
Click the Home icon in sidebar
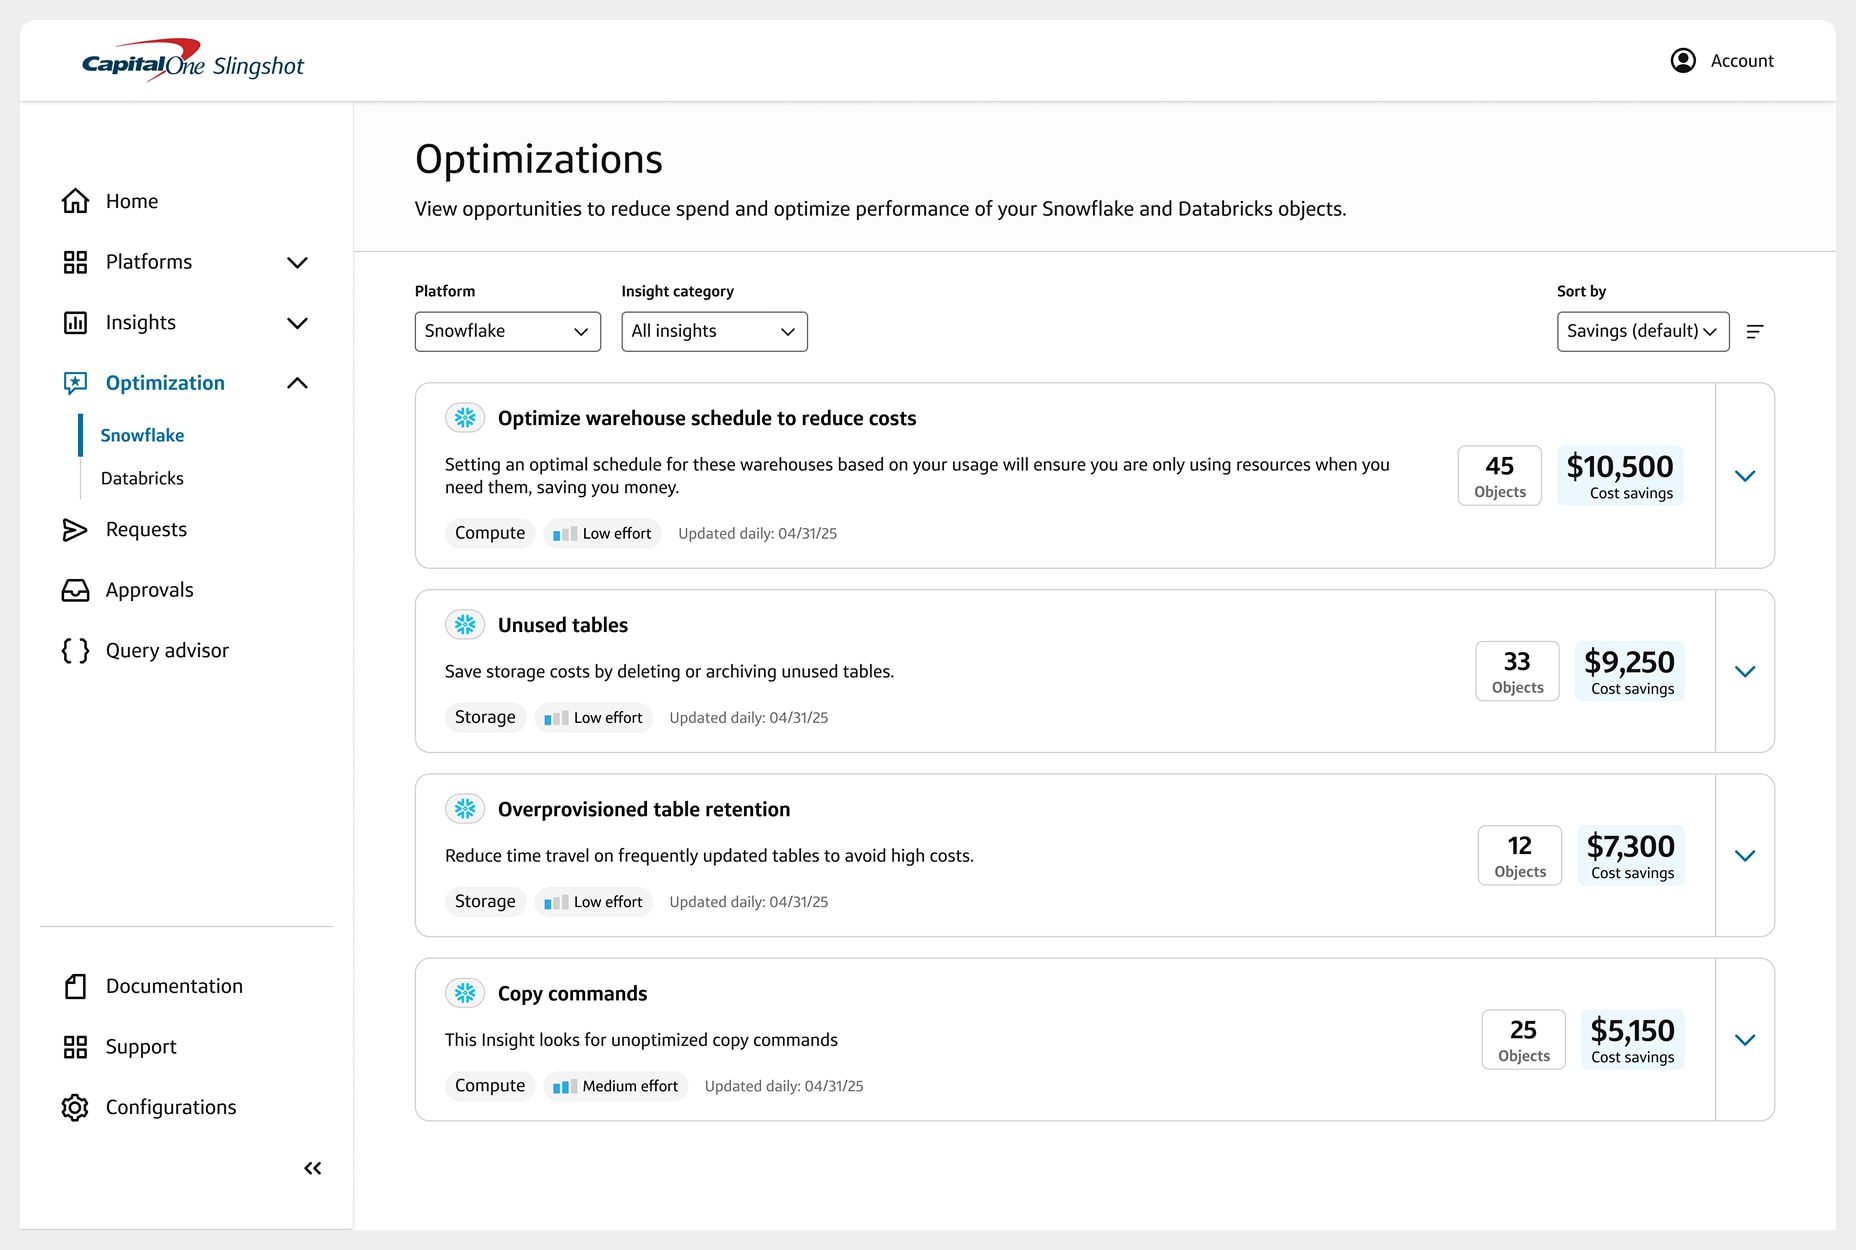(x=75, y=201)
